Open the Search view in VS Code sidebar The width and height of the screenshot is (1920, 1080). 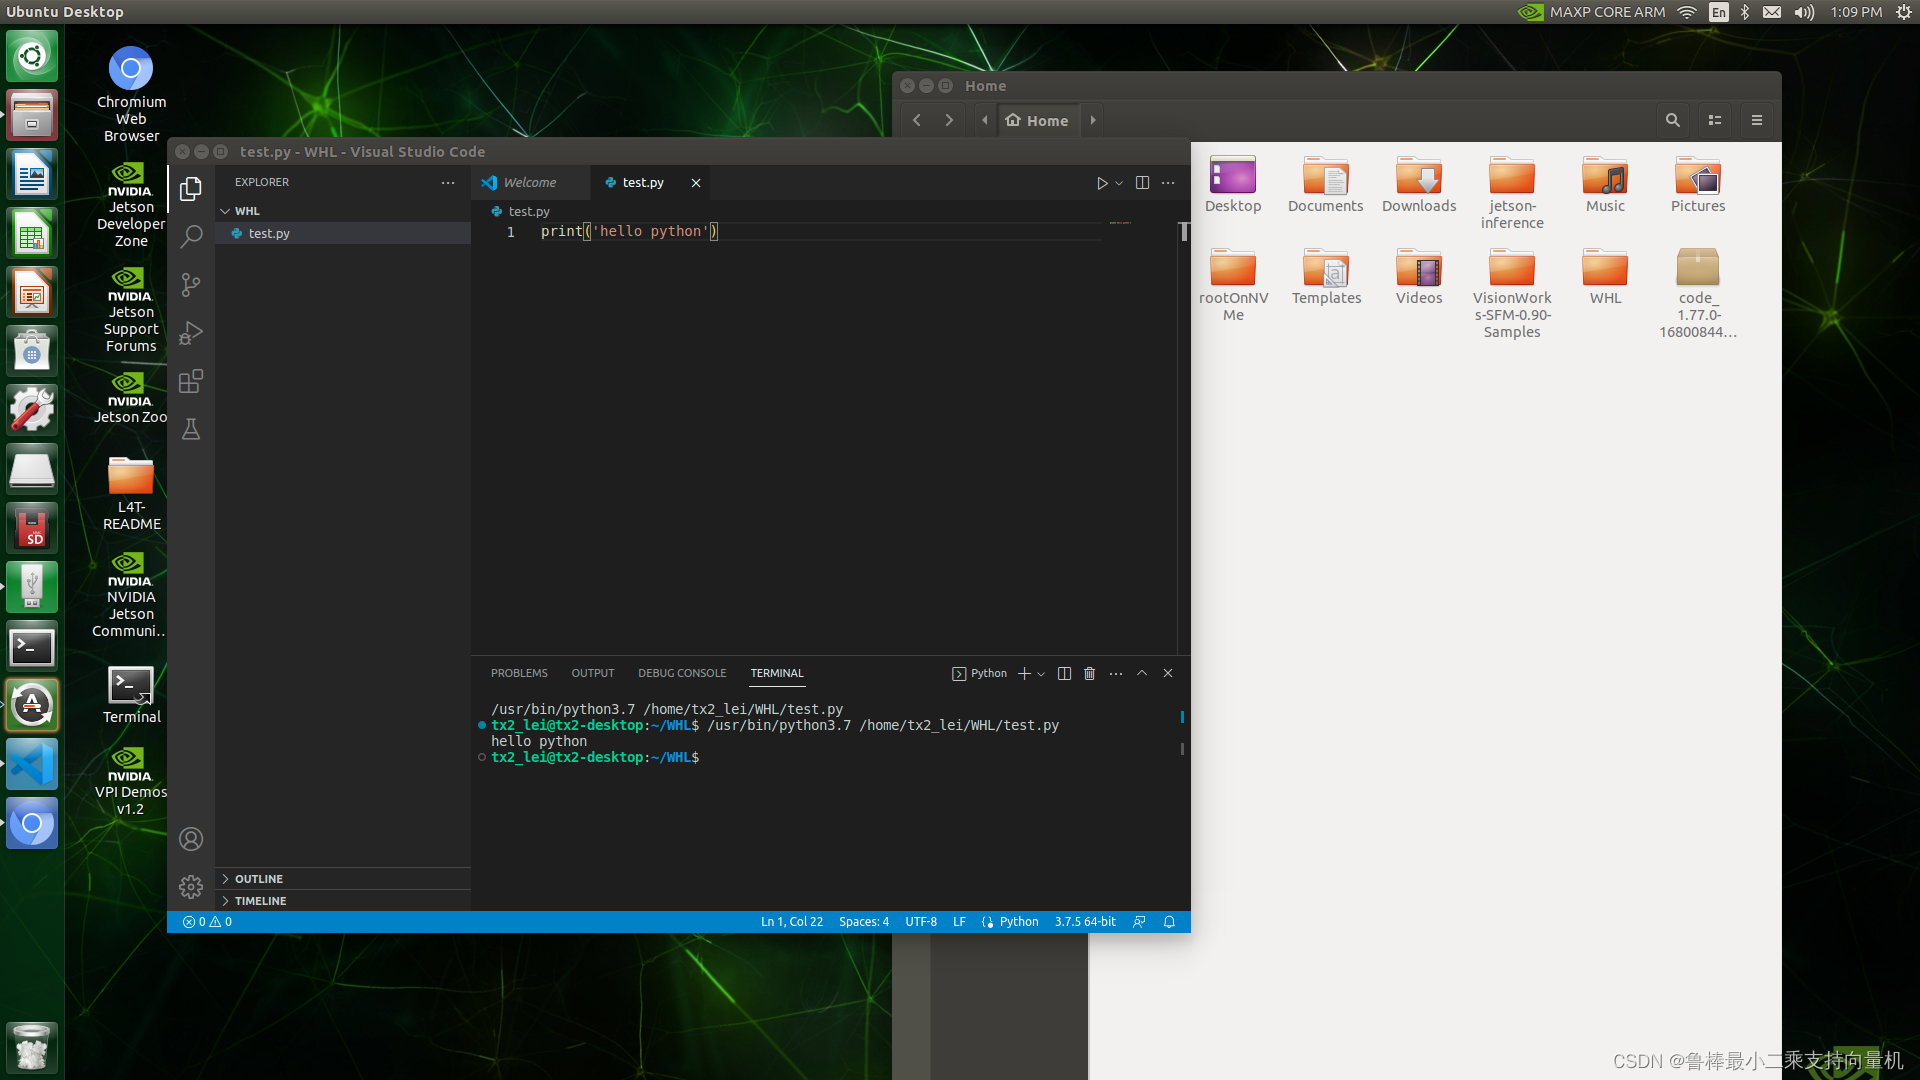(190, 236)
